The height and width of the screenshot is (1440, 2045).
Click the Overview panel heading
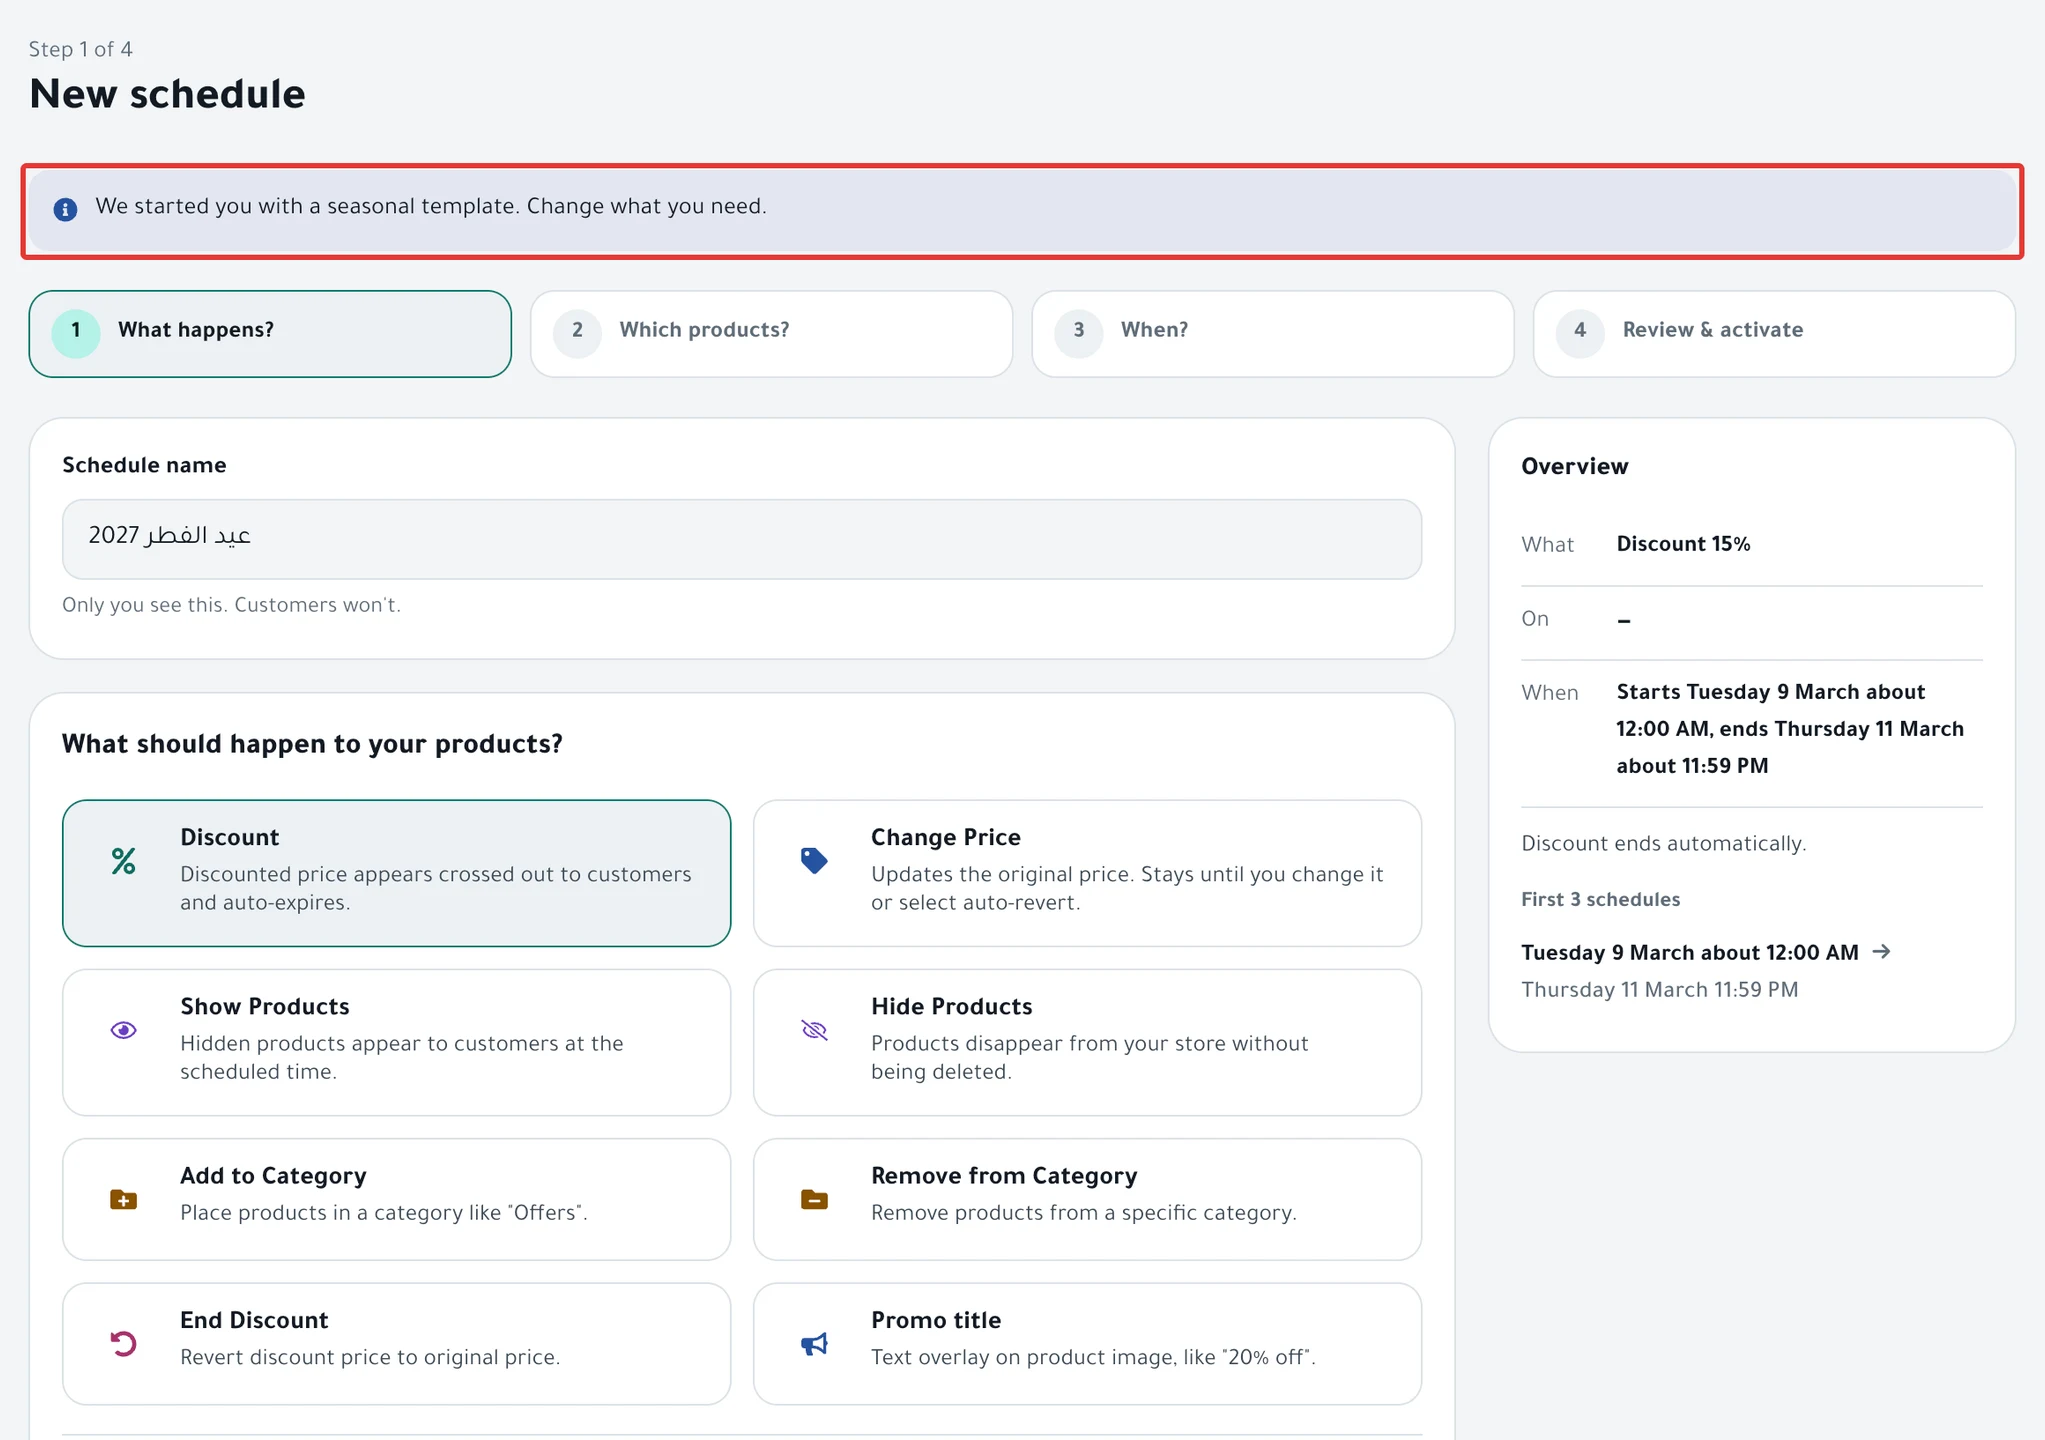coord(1574,466)
